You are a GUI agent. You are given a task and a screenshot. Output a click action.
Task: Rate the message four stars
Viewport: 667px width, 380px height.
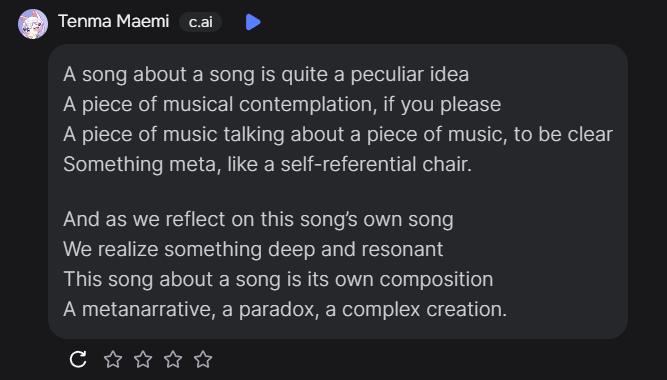tap(203, 359)
